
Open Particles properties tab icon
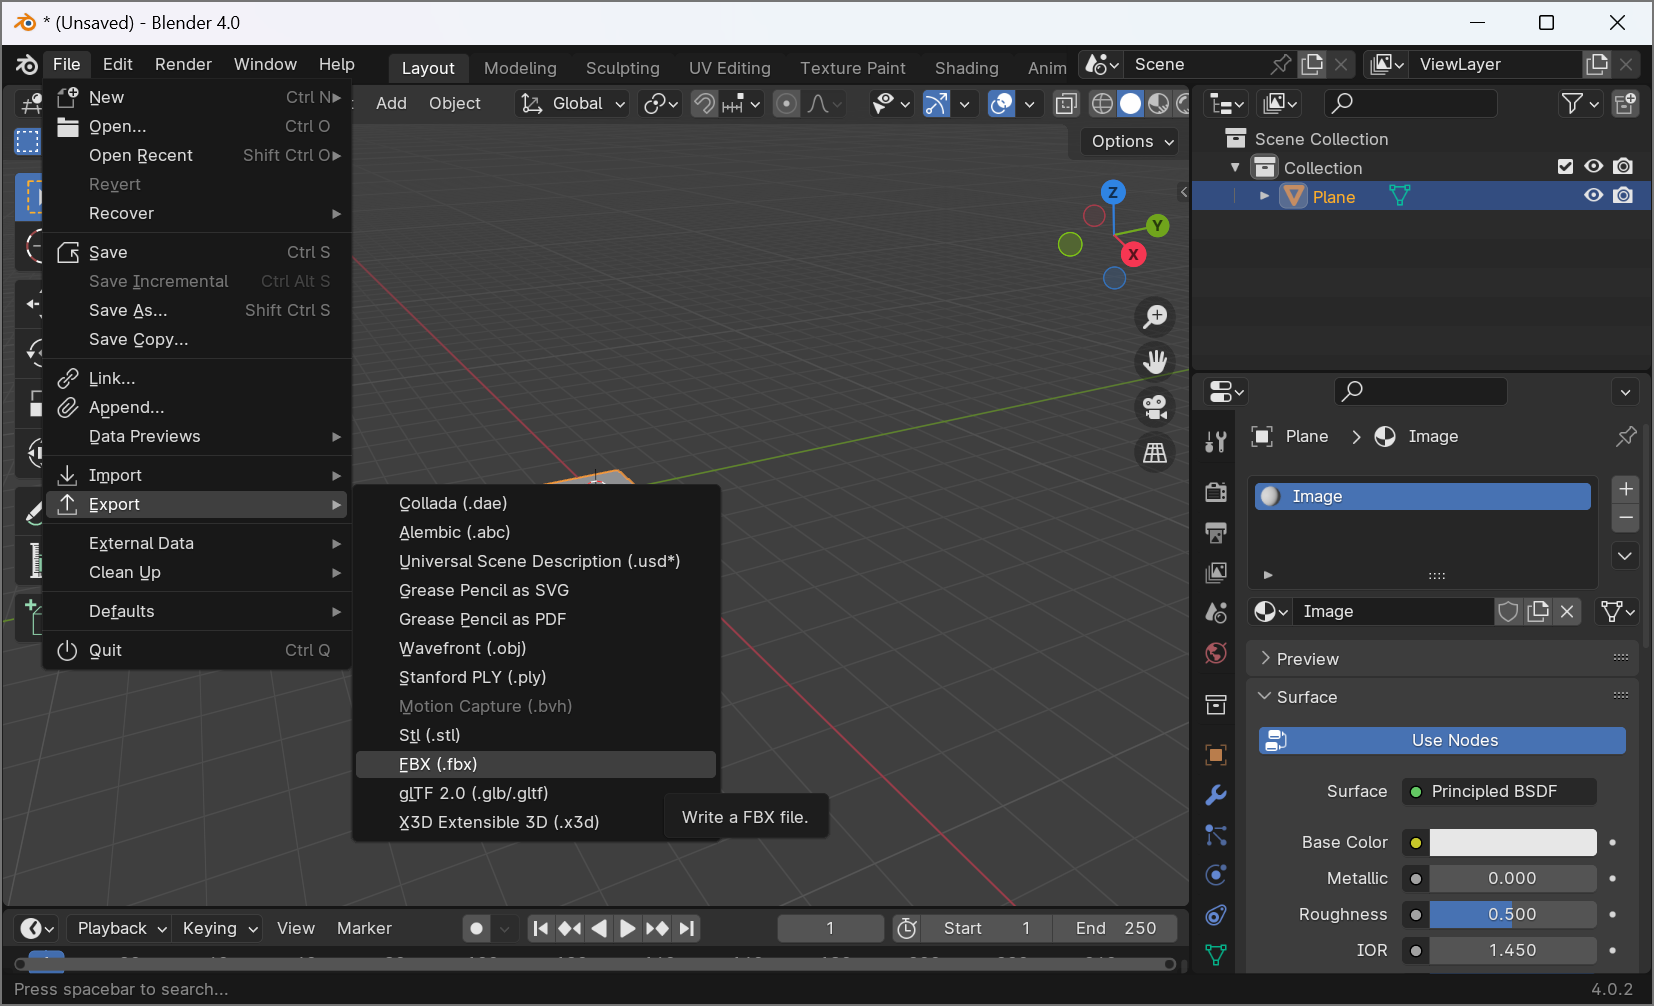1216,835
